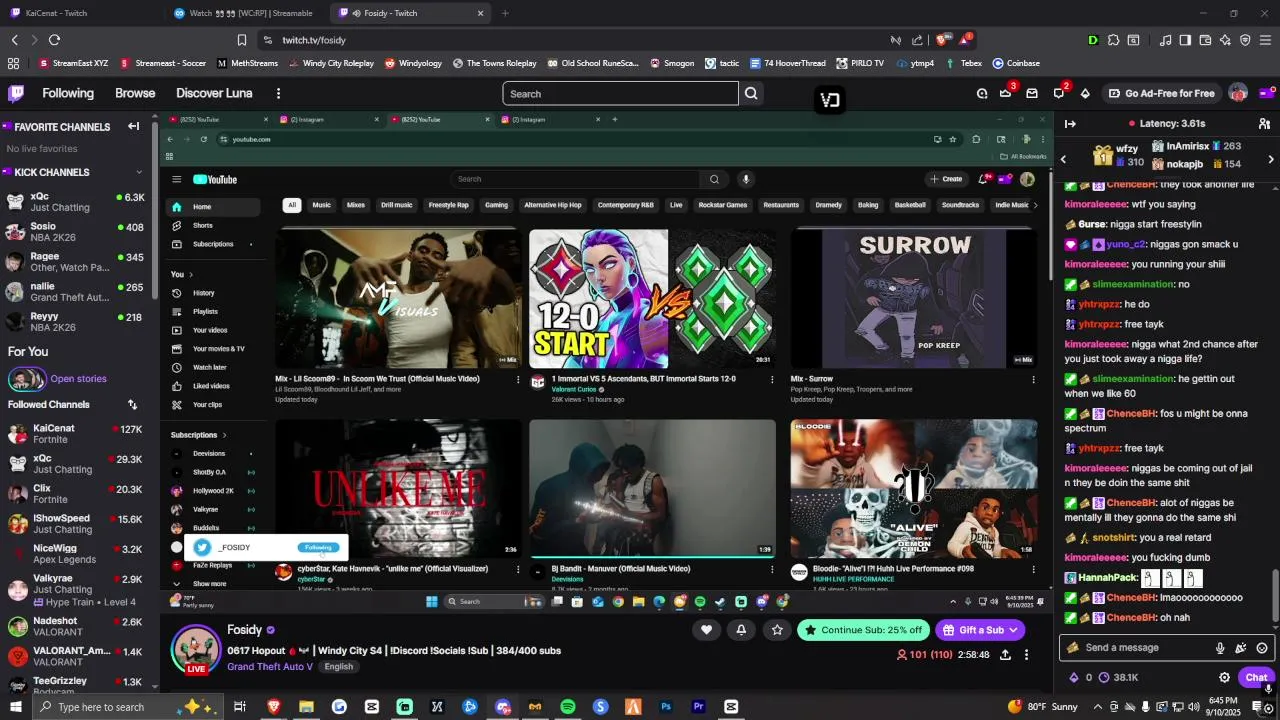This screenshot has height=720, width=1280.
Task: Open Grand Theft Auto V category link
Action: click(269, 667)
